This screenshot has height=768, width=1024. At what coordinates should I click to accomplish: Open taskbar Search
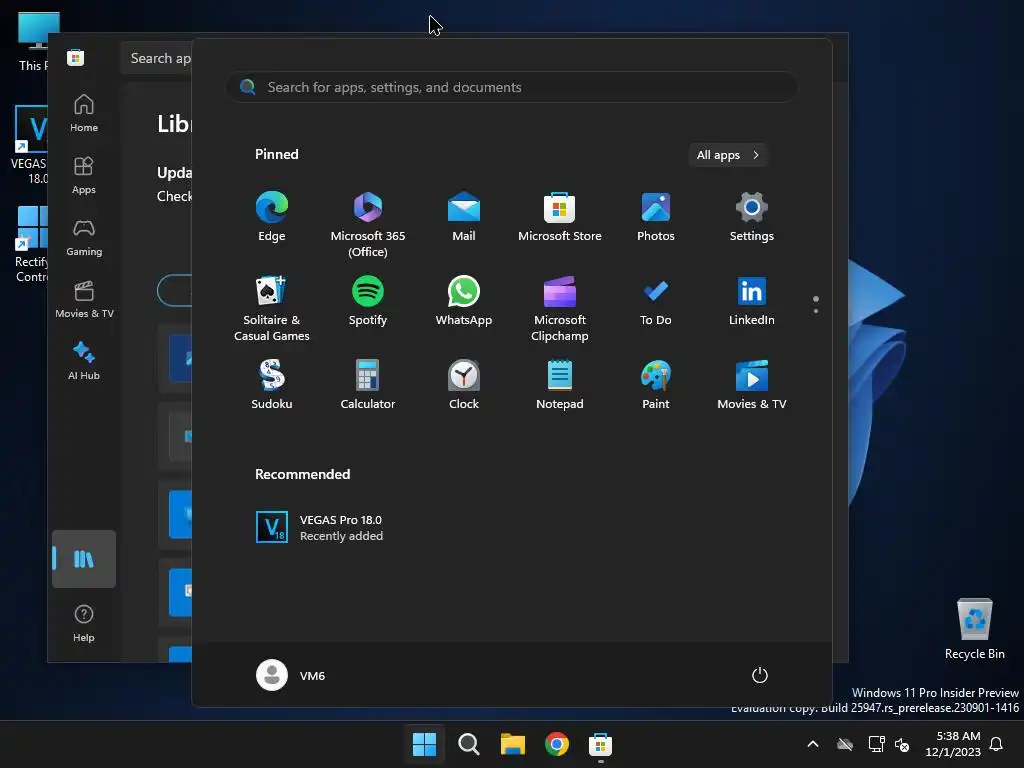click(x=468, y=744)
